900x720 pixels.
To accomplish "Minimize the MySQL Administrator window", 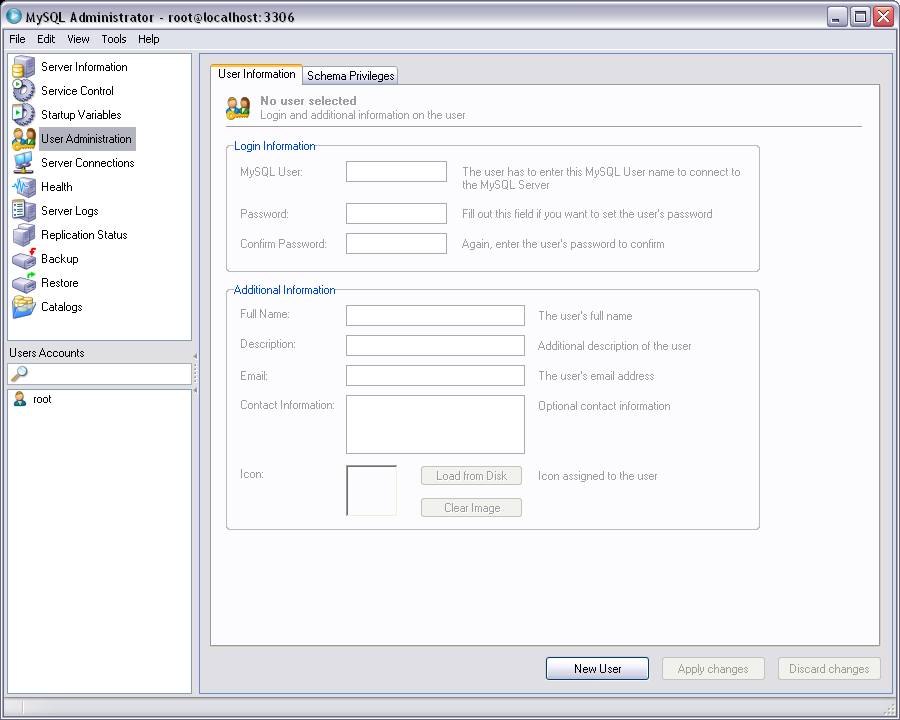I will tap(837, 17).
